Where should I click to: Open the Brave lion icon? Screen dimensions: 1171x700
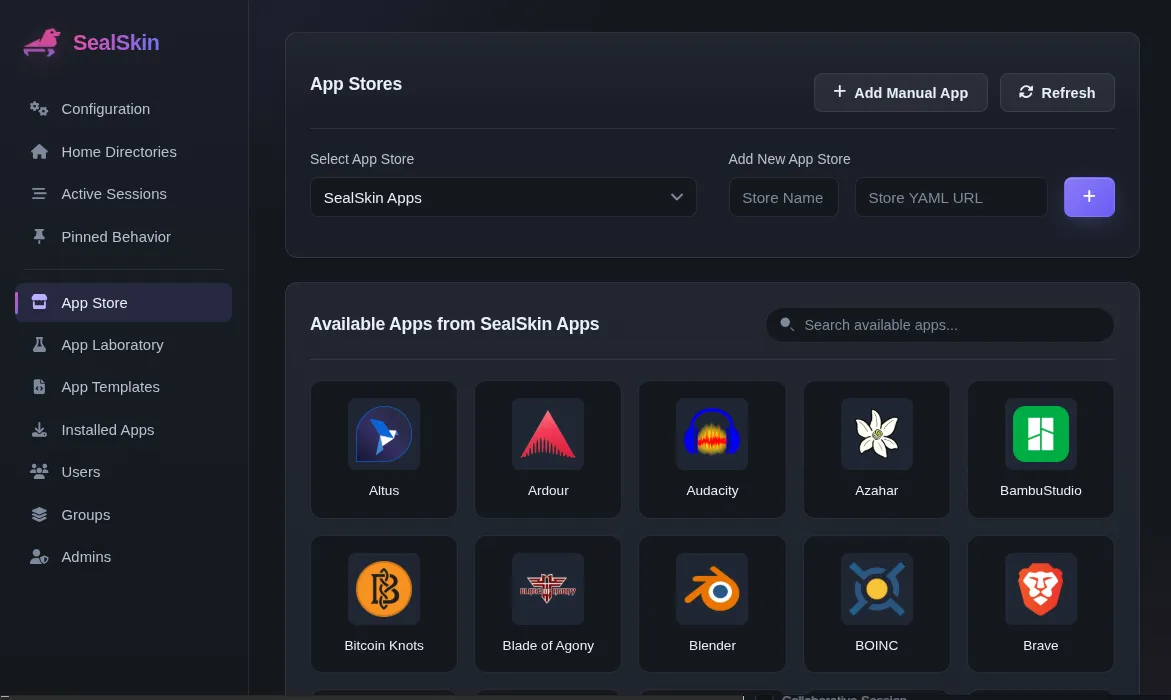1040,589
